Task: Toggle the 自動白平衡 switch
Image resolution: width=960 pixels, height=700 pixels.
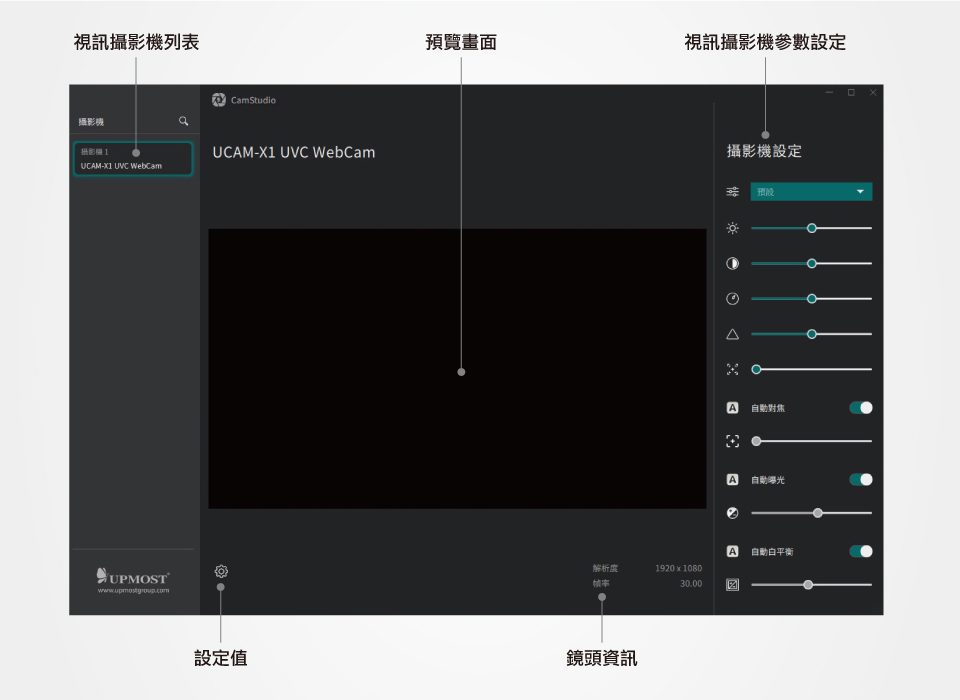Action: 861,551
